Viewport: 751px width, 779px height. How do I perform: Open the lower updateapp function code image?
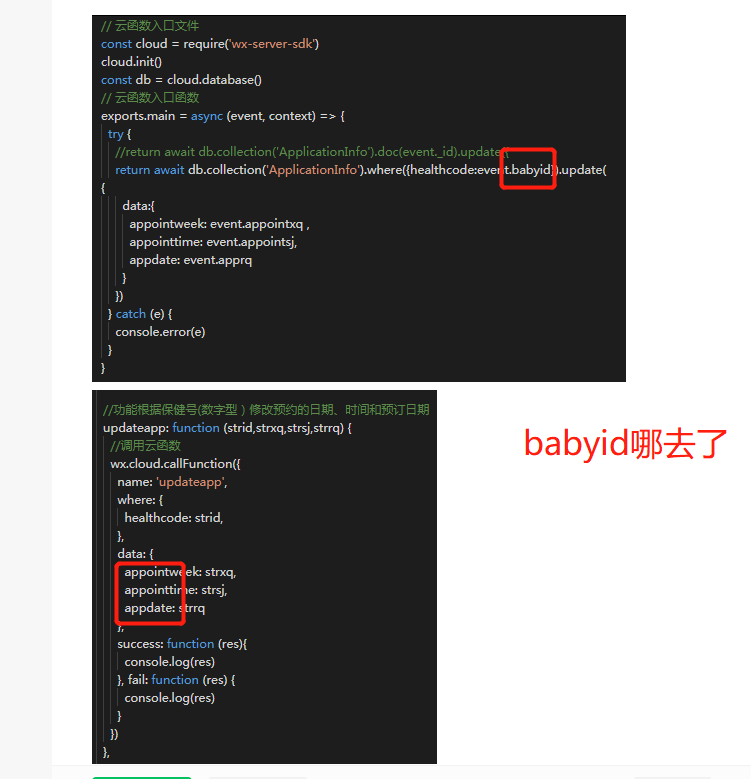tap(264, 577)
